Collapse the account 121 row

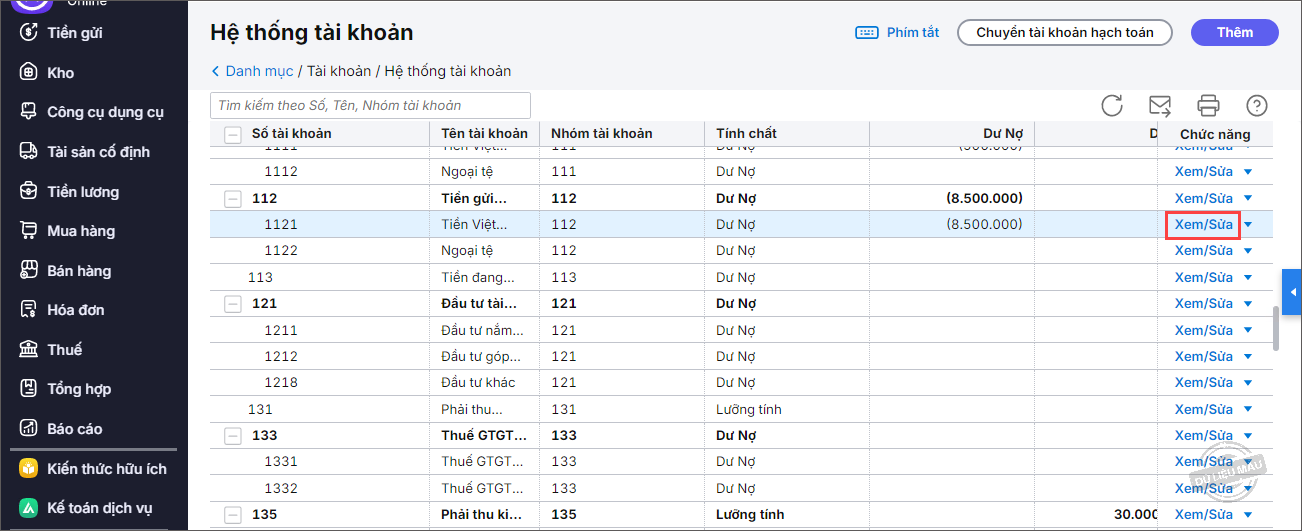tap(233, 303)
